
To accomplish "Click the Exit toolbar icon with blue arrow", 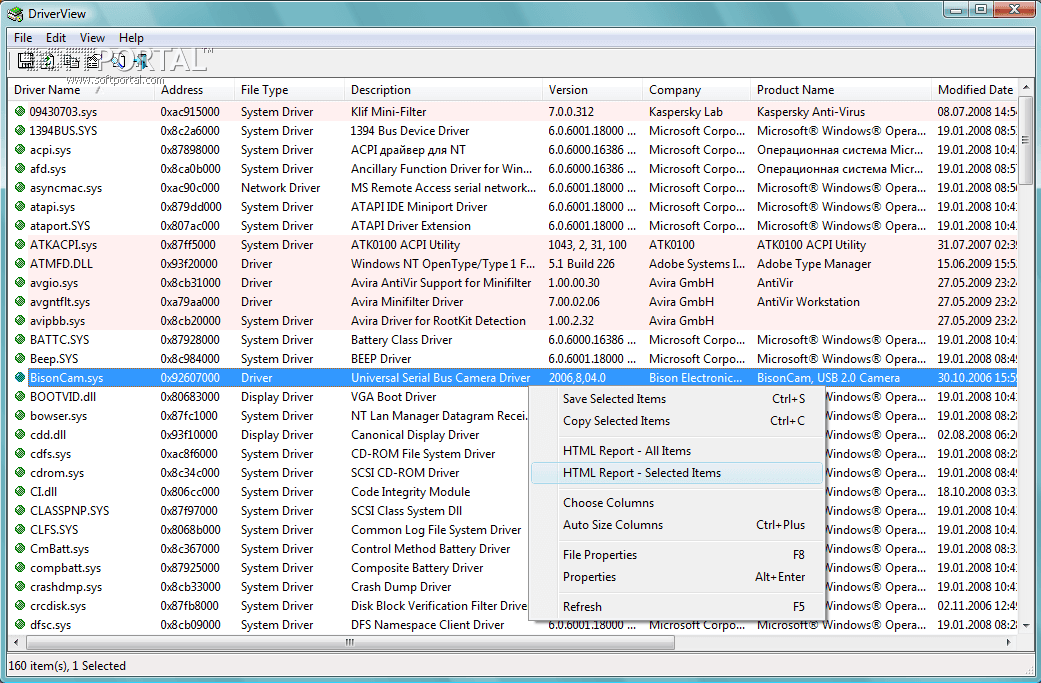I will [x=141, y=62].
